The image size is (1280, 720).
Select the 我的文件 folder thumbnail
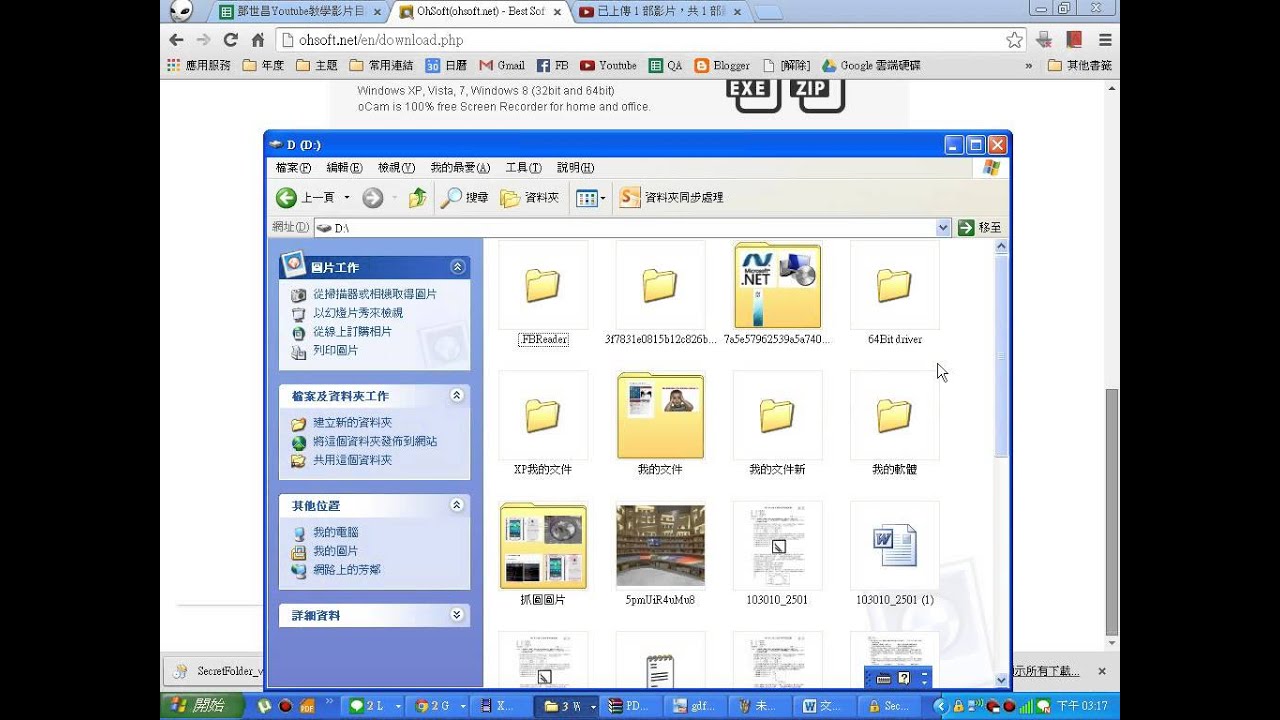[660, 415]
